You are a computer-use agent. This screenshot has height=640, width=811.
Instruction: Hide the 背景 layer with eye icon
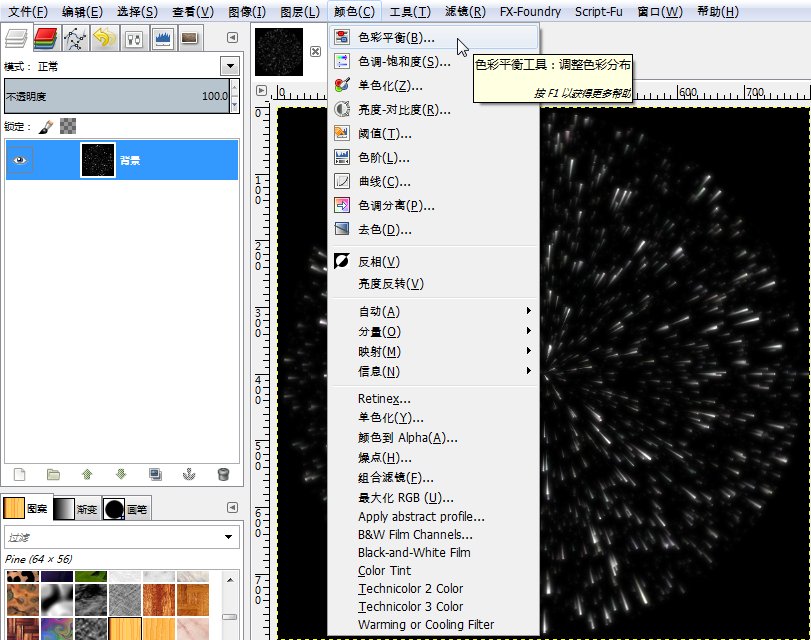point(20,160)
